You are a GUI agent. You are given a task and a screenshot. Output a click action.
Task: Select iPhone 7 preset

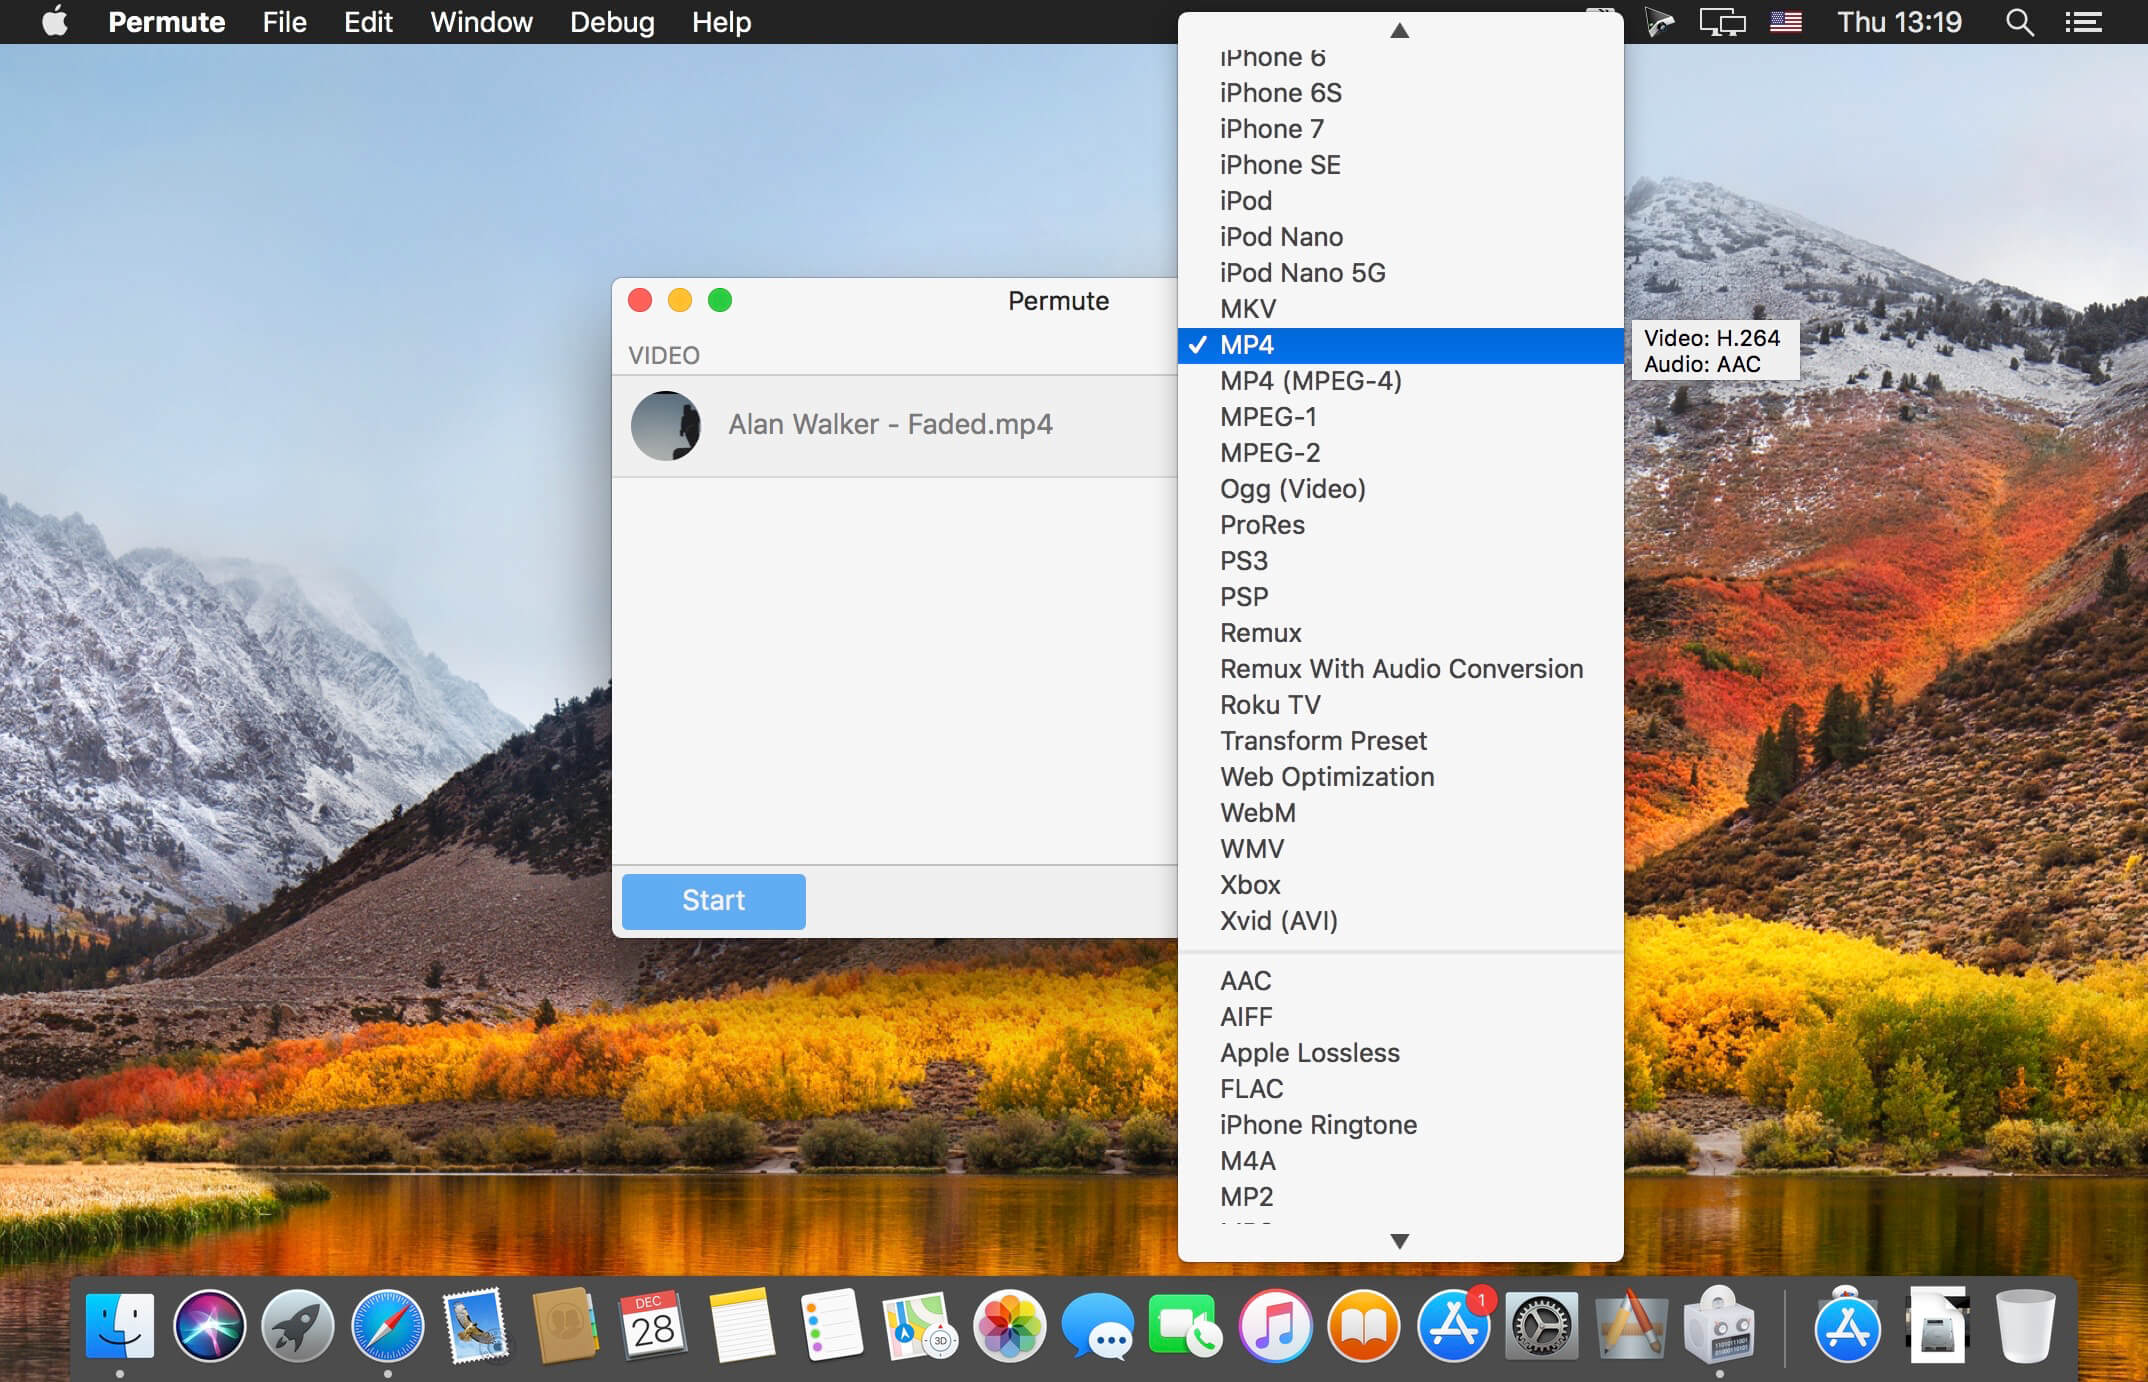click(x=1400, y=129)
